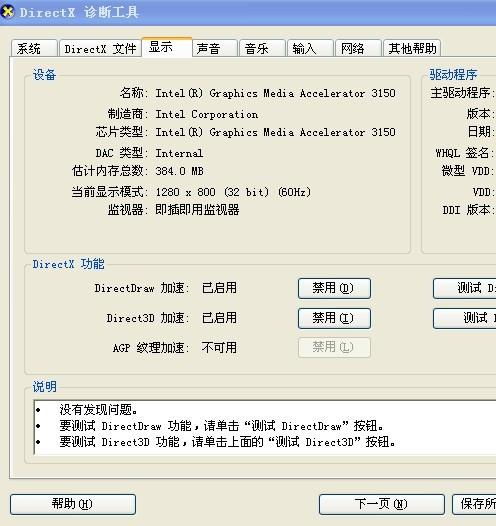Image resolution: width=496 pixels, height=526 pixels.
Task: Click the manufacturer value Intel Corporation
Action: click(207, 114)
